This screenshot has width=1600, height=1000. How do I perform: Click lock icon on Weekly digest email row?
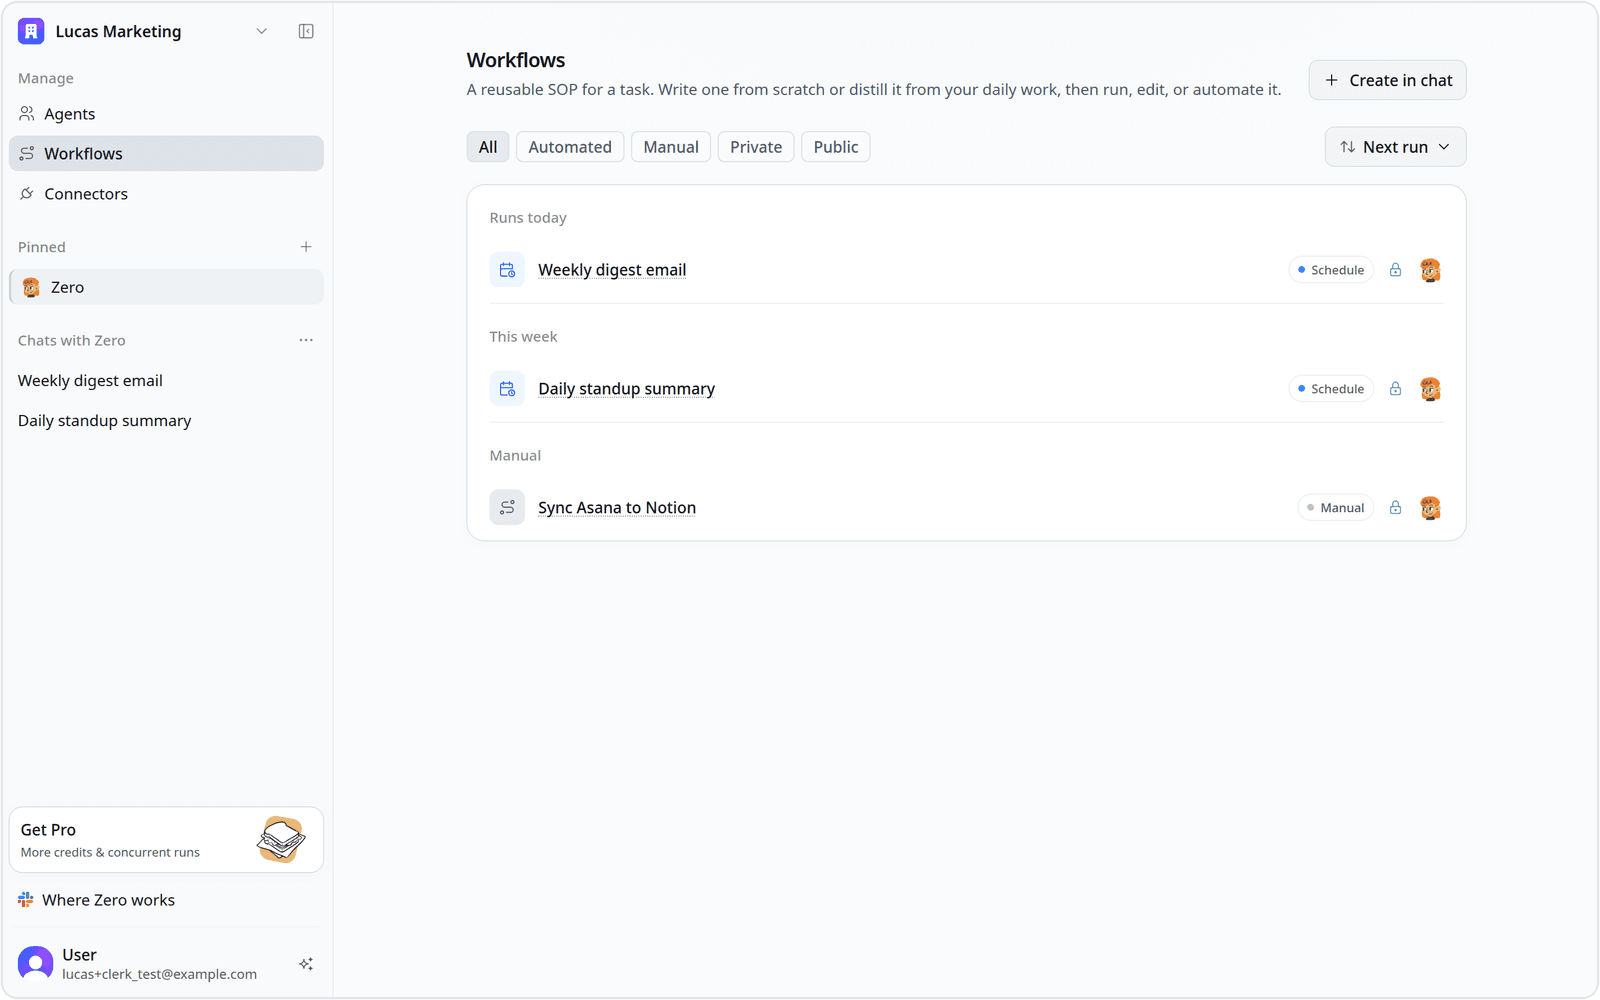[x=1395, y=270]
